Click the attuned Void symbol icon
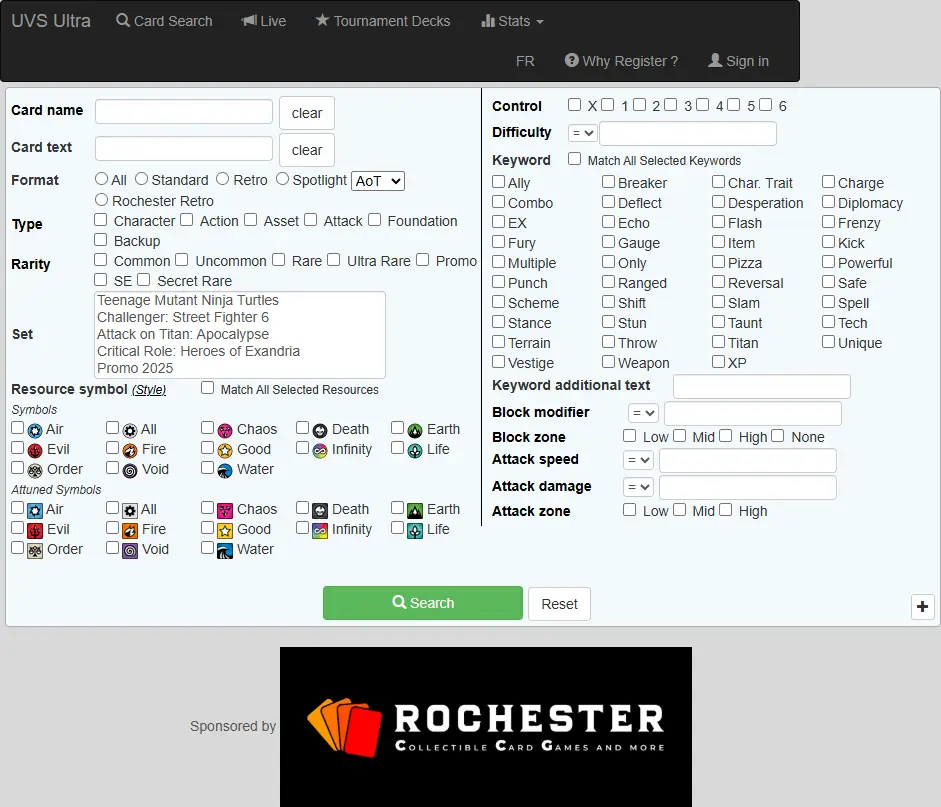This screenshot has width=941, height=807. point(130,550)
